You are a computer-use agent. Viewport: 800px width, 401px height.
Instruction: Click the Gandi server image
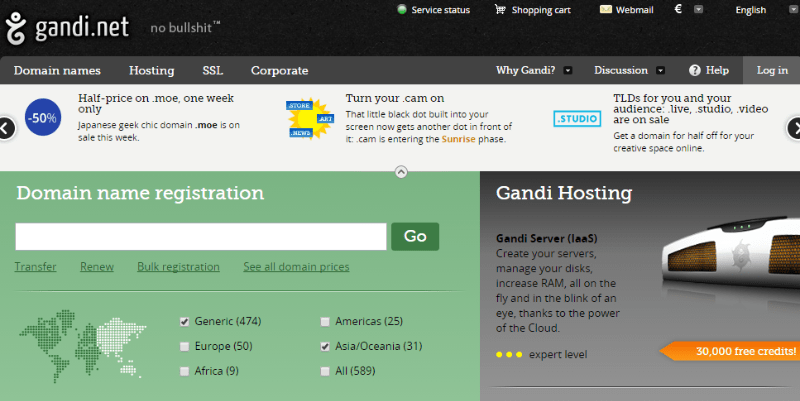(x=731, y=252)
